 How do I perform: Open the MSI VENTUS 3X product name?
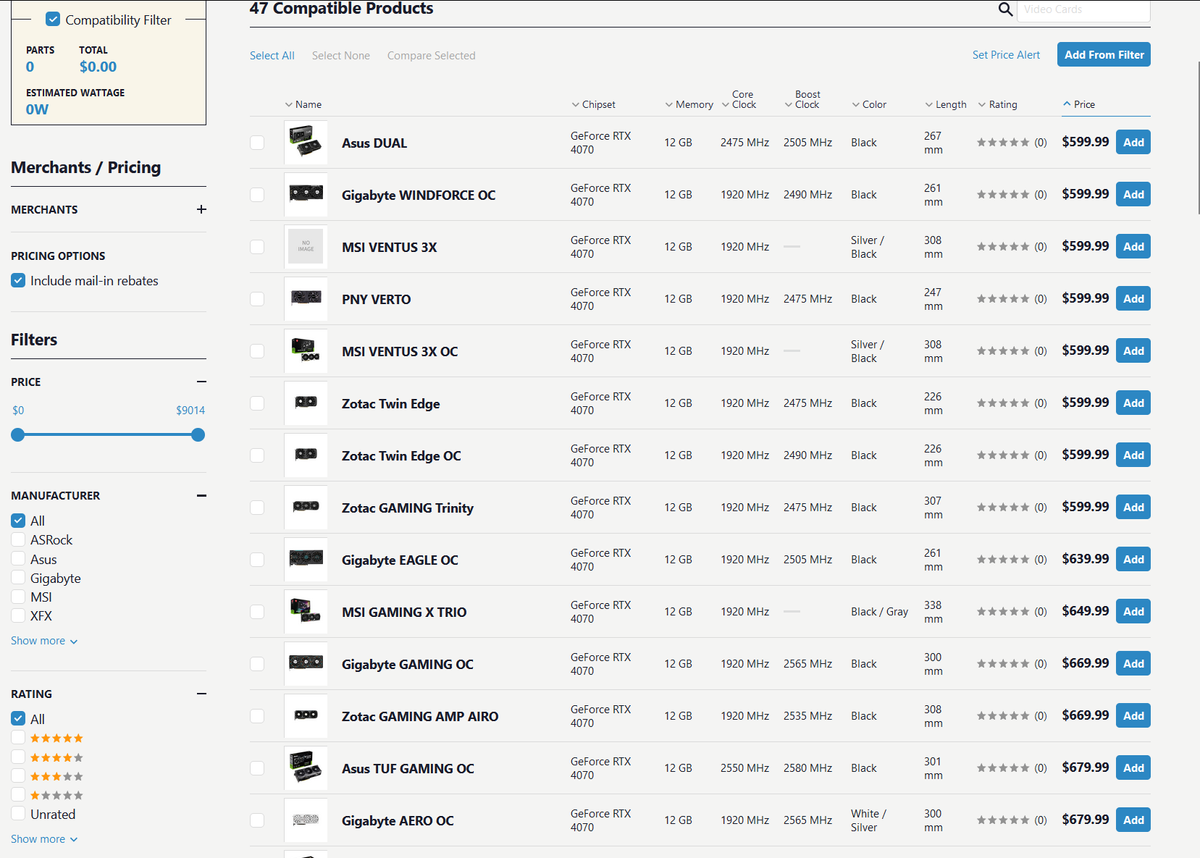coord(389,247)
